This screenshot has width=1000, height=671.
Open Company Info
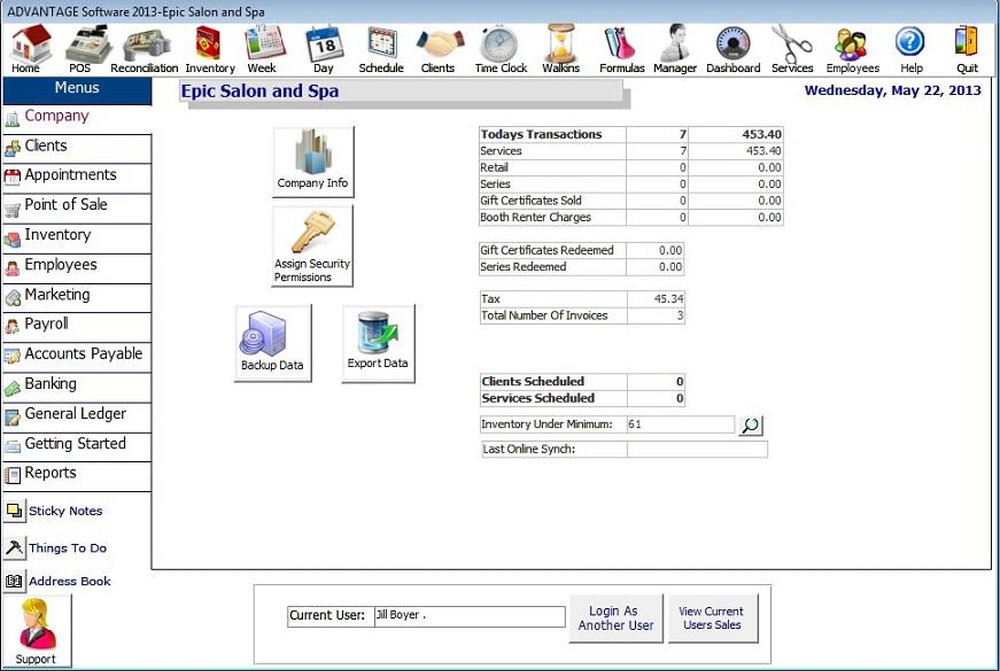click(x=313, y=161)
